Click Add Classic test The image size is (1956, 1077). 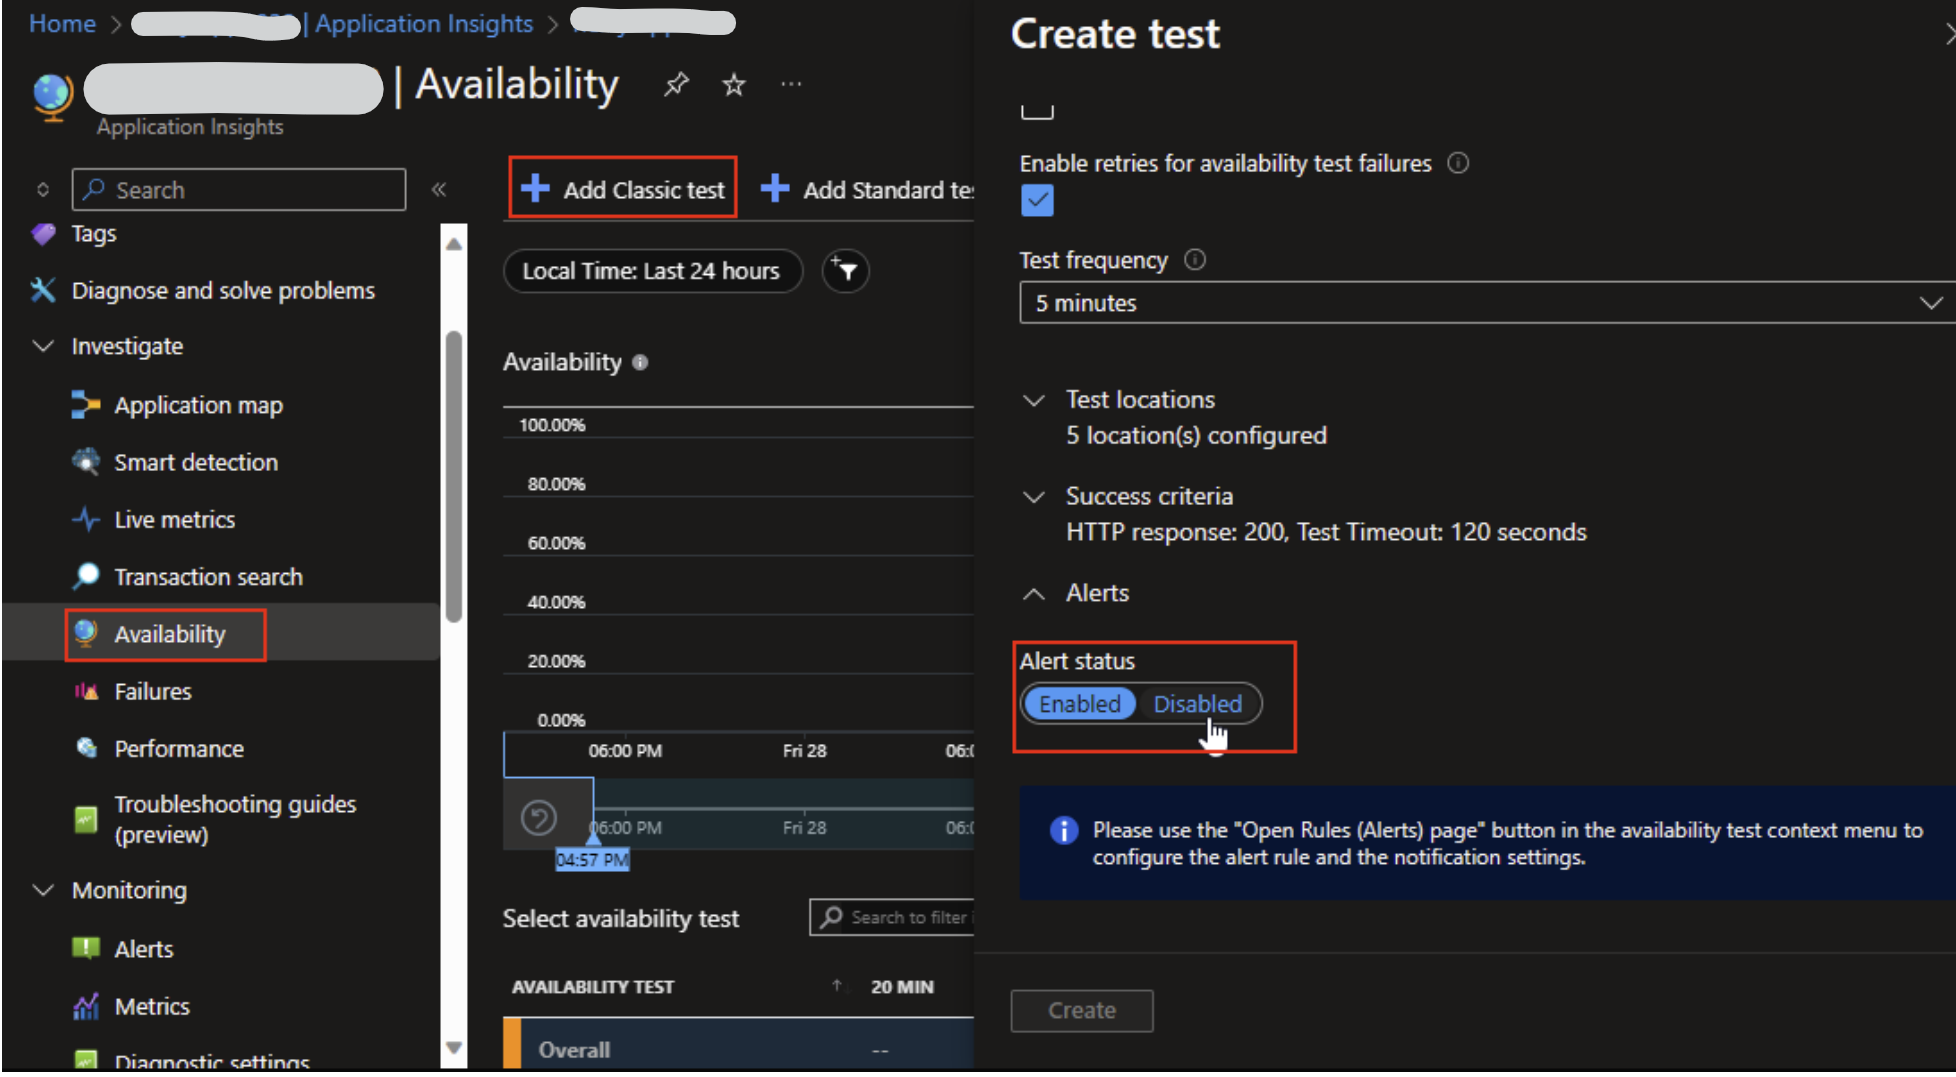(623, 188)
